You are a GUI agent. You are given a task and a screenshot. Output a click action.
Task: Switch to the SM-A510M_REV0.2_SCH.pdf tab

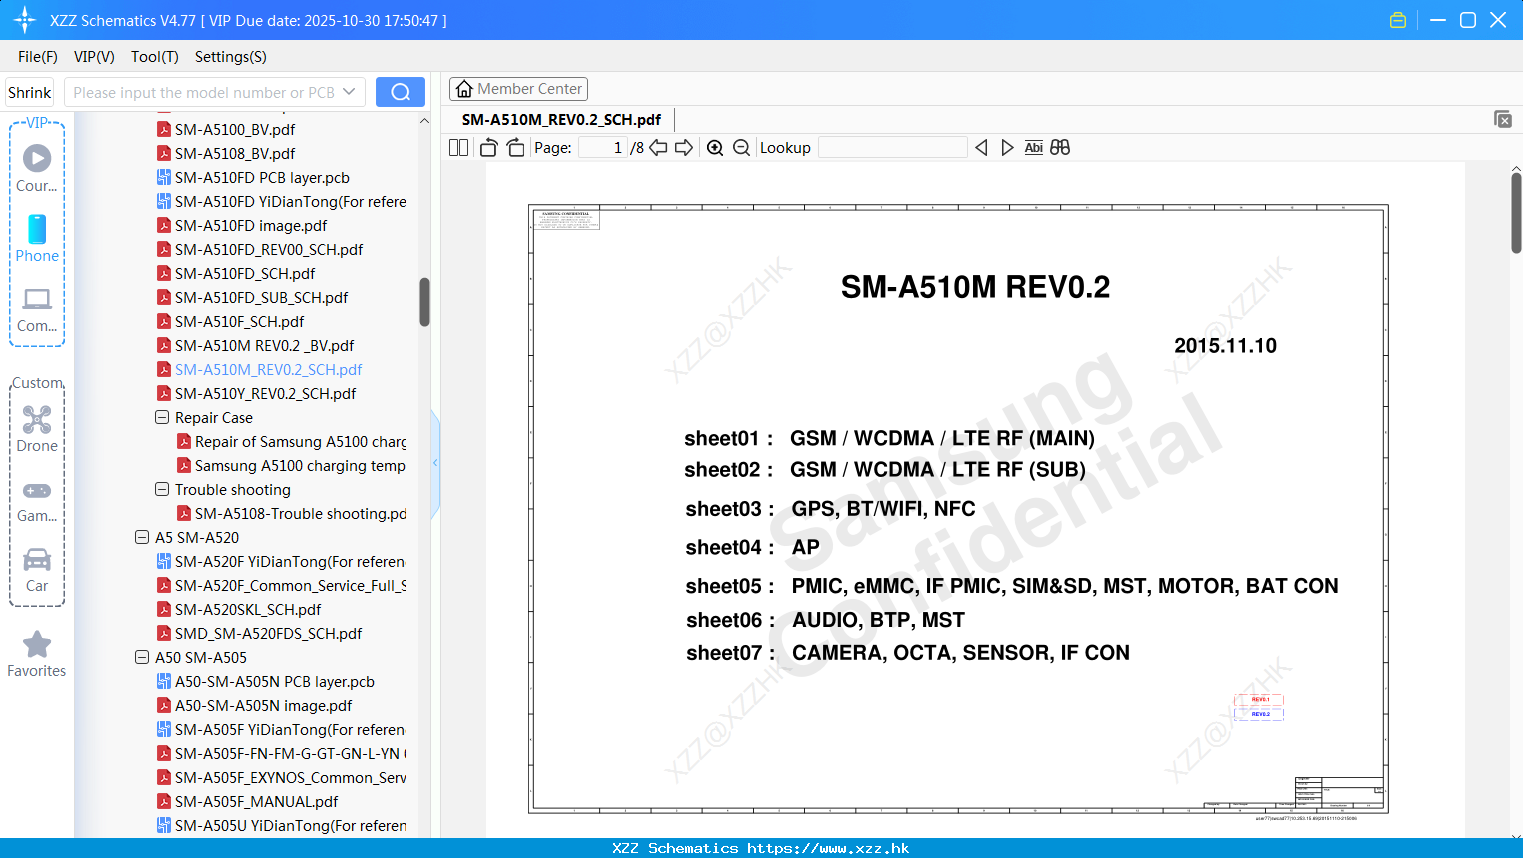[x=560, y=119]
